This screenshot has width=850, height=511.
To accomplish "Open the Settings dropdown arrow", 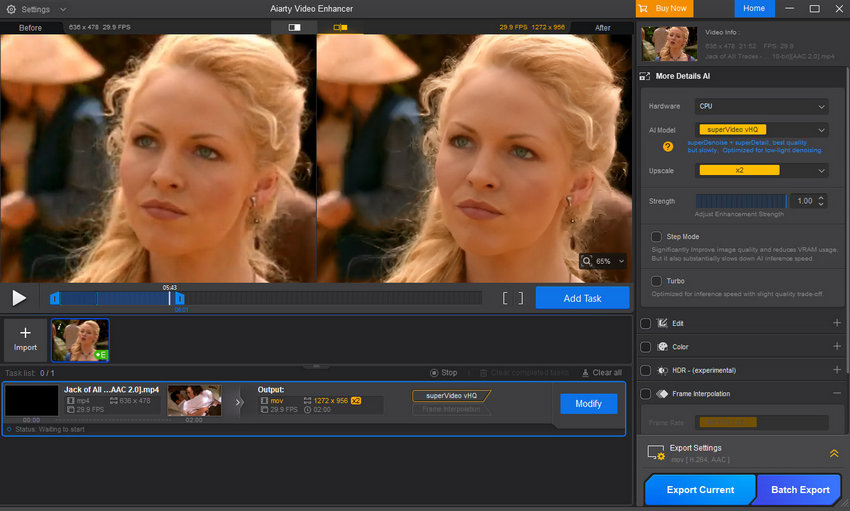I will click(63, 10).
